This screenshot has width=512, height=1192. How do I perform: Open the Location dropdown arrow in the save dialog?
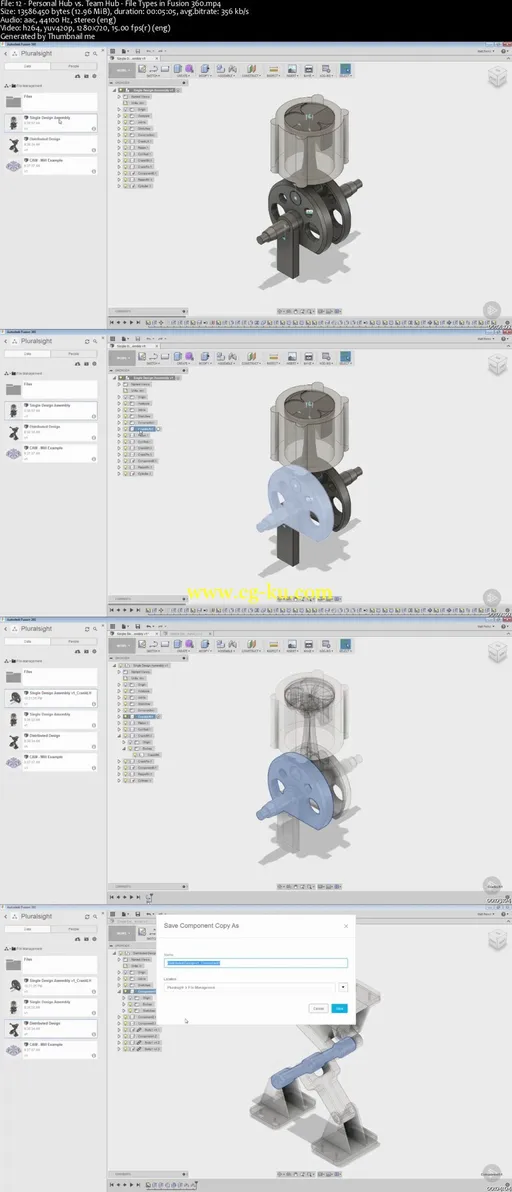(x=343, y=987)
